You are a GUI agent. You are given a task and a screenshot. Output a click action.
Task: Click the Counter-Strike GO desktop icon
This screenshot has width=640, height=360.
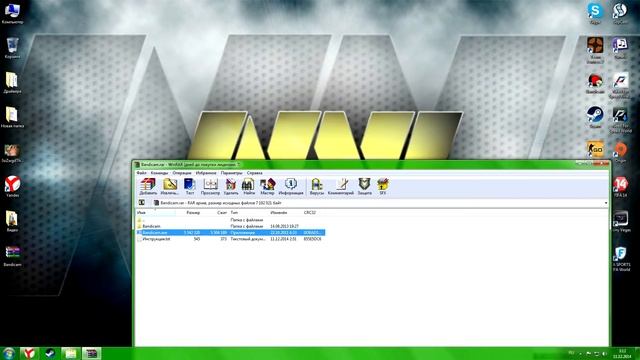(595, 150)
